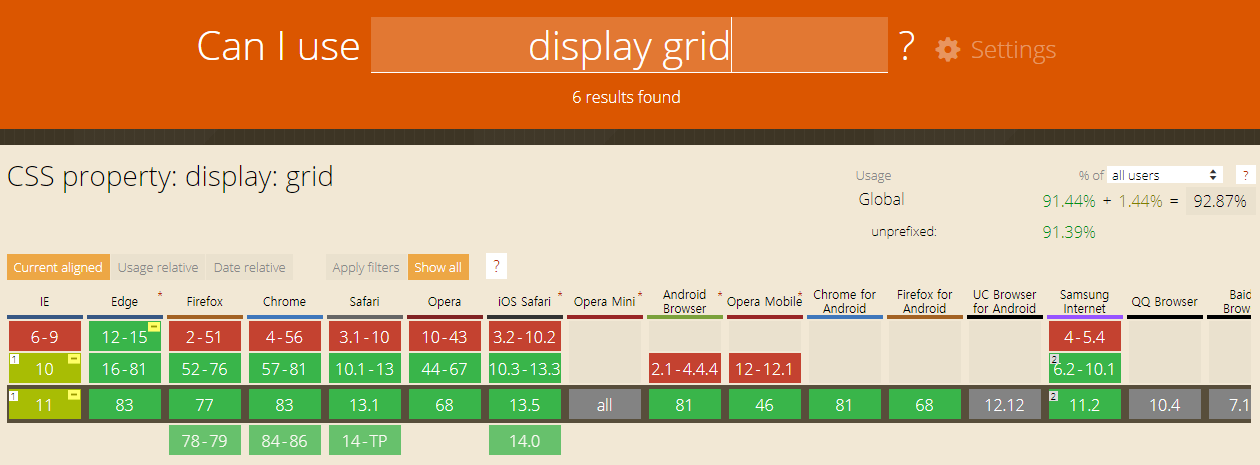The height and width of the screenshot is (465, 1260).
Task: Select the Safari 14-TP cell
Action: (x=365, y=440)
